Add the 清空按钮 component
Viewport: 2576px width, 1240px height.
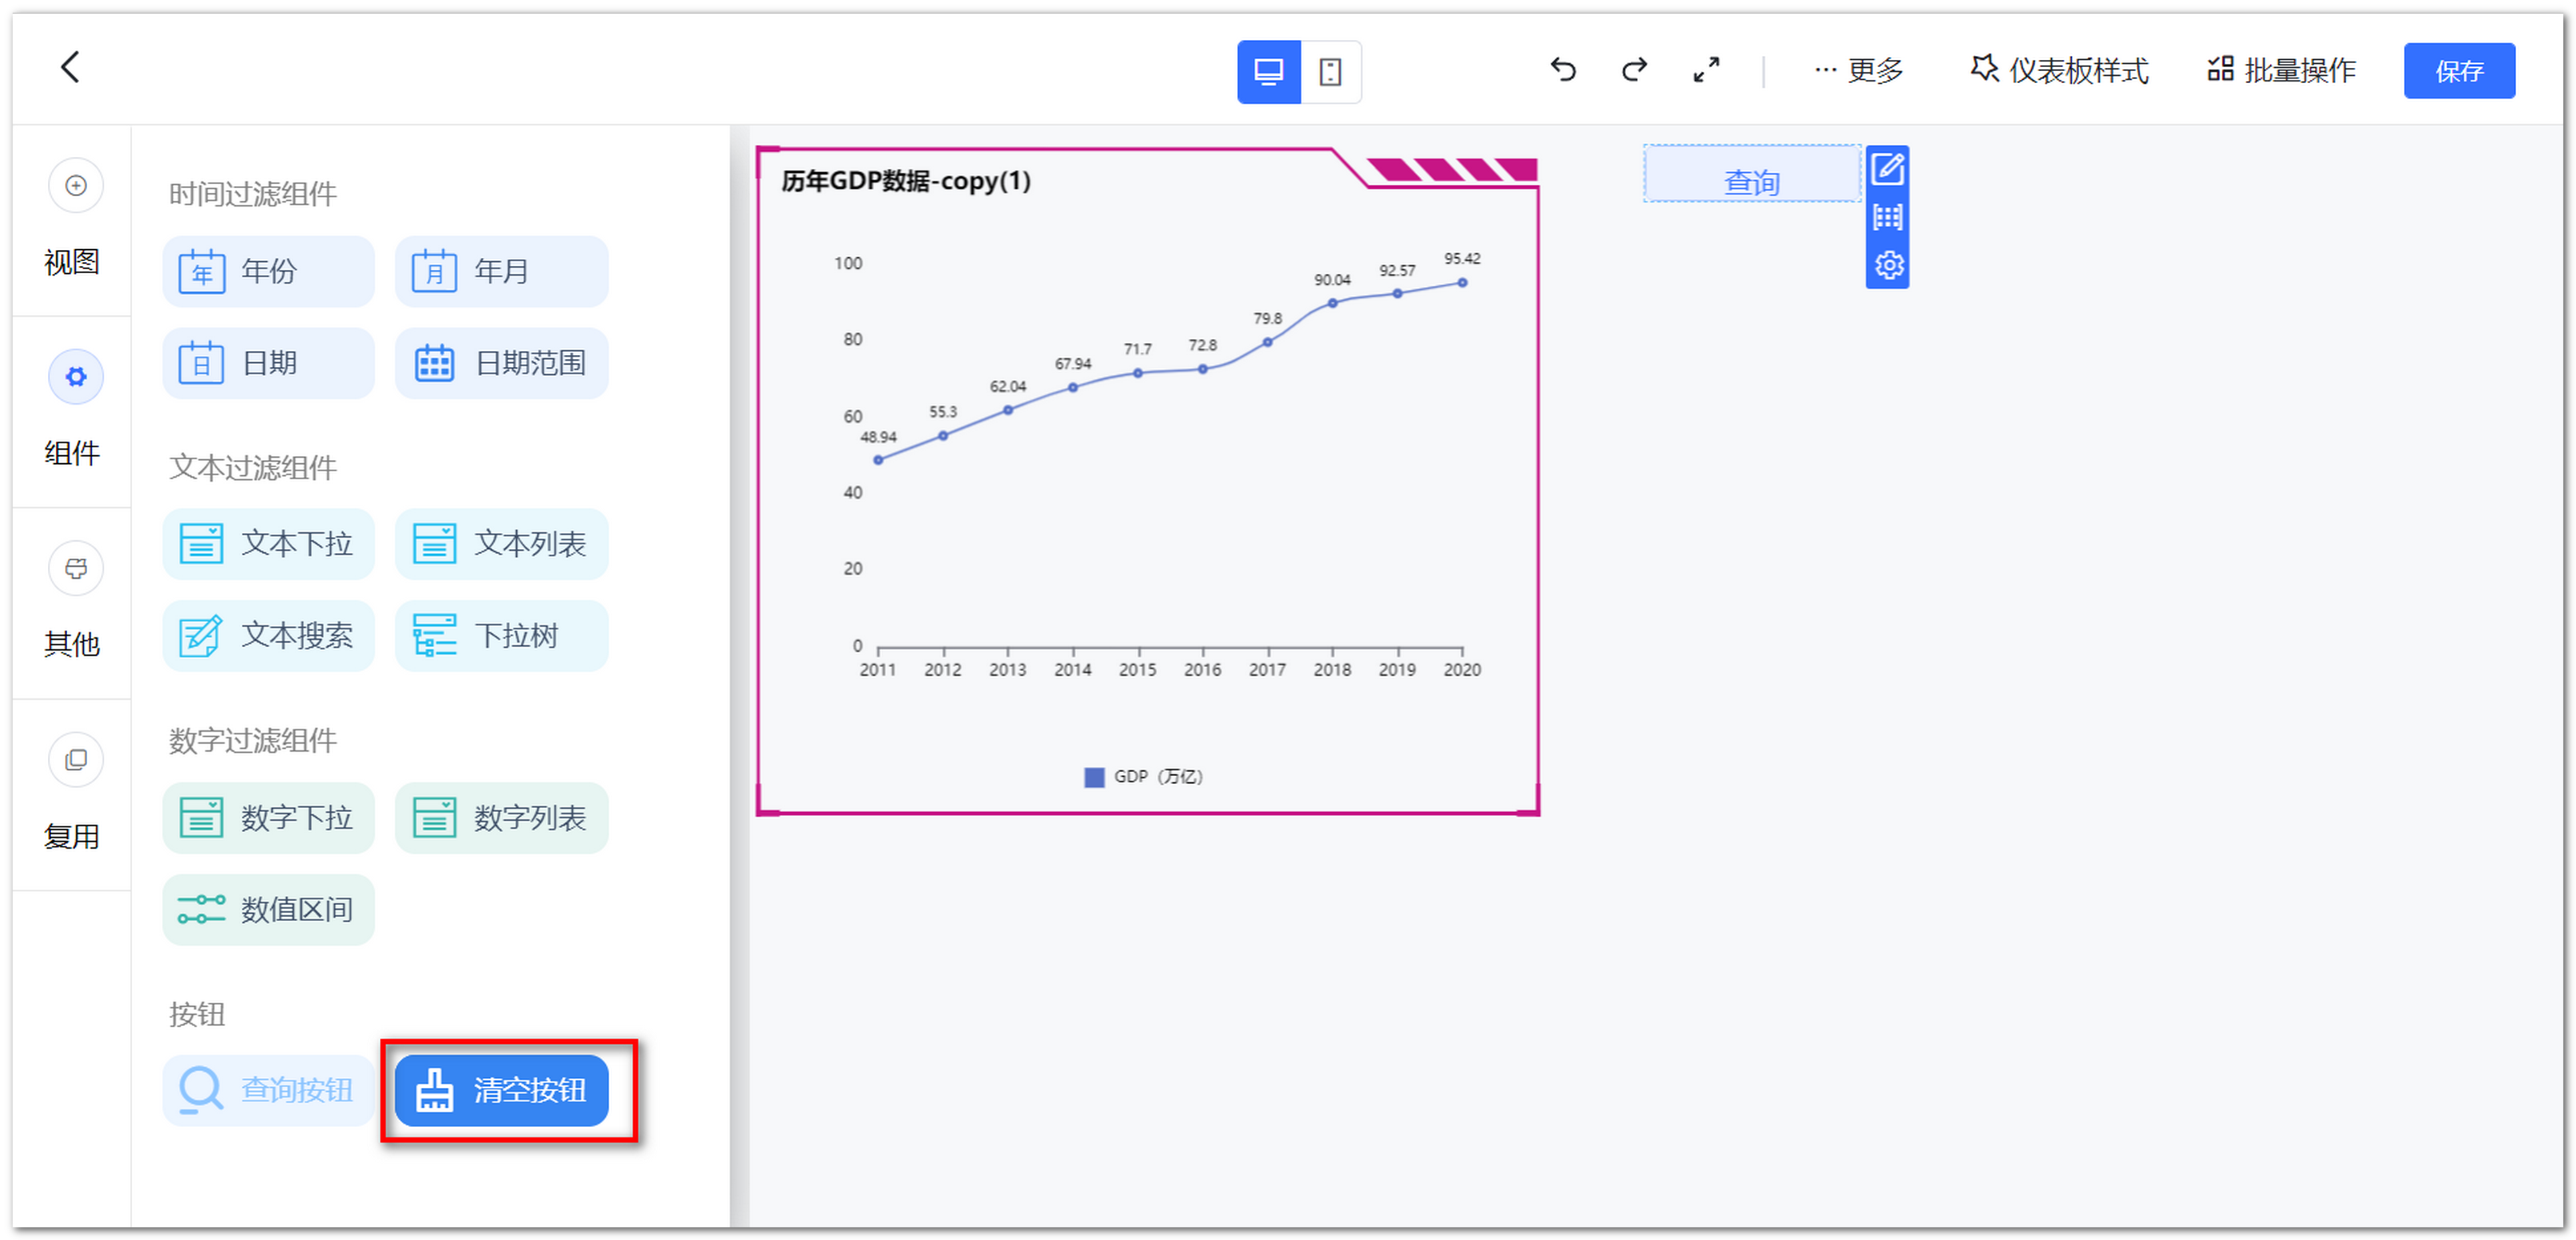501,1090
